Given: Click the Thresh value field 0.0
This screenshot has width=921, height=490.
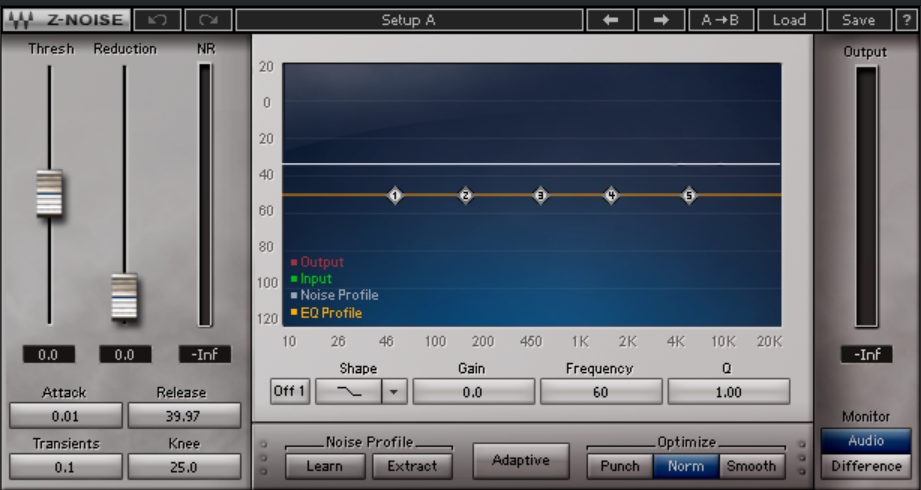Looking at the screenshot, I should [x=49, y=355].
